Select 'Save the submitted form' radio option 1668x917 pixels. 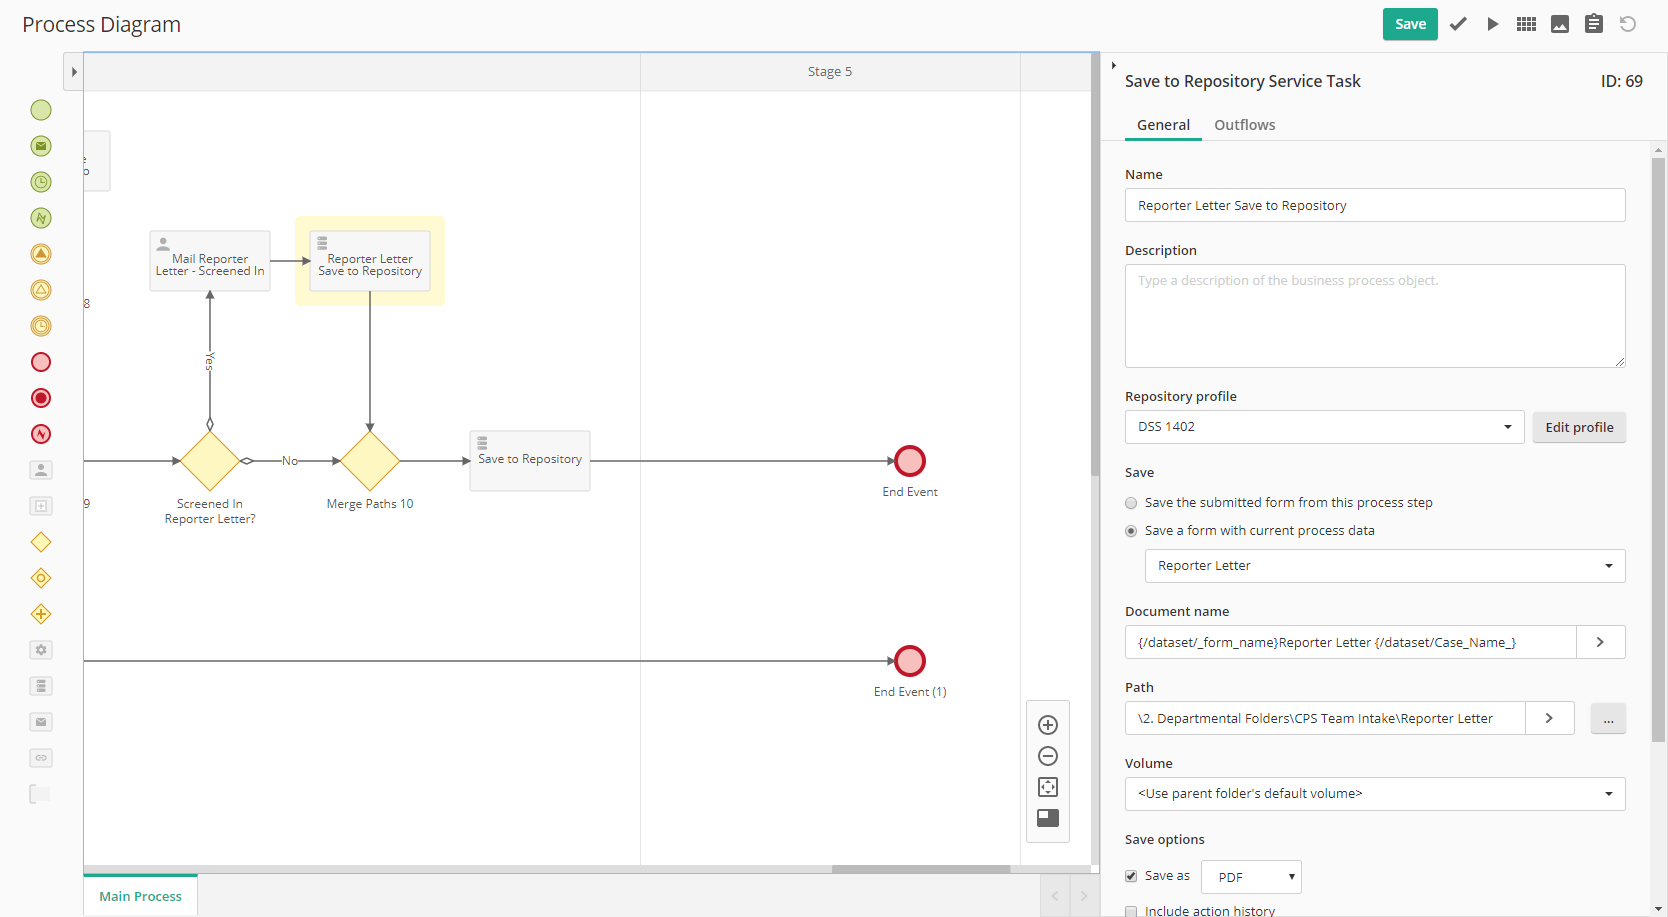point(1131,503)
